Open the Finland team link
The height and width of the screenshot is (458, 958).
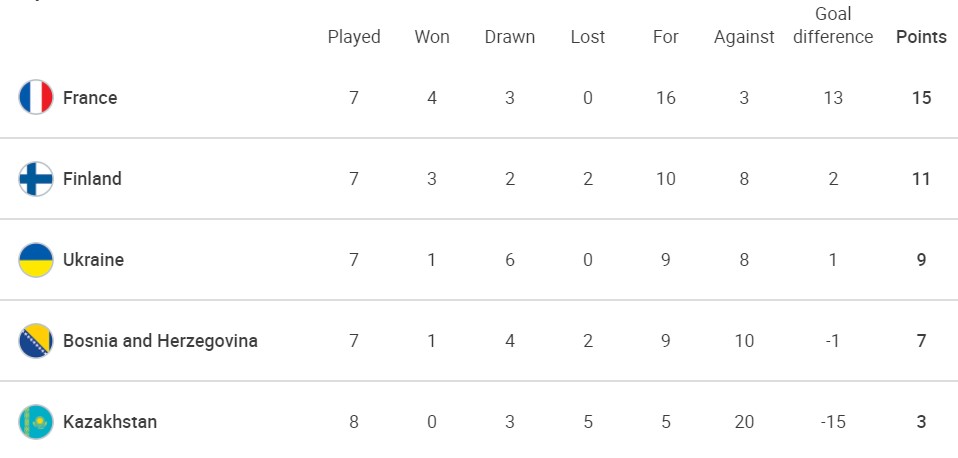pyautogui.click(x=92, y=179)
